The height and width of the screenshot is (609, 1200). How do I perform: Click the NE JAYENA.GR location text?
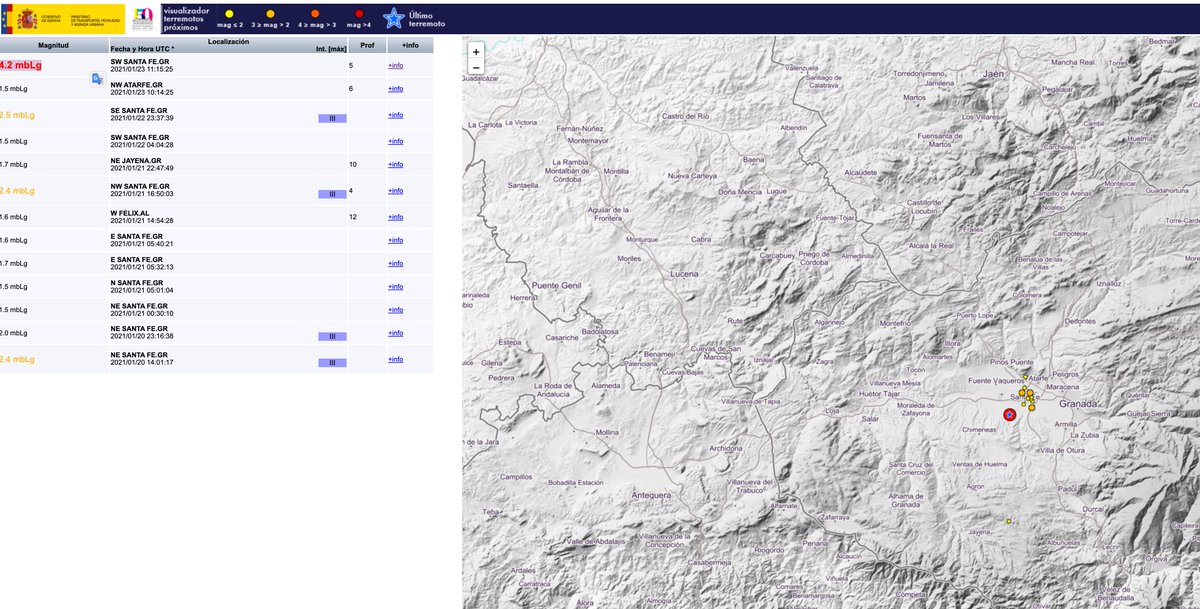136,160
